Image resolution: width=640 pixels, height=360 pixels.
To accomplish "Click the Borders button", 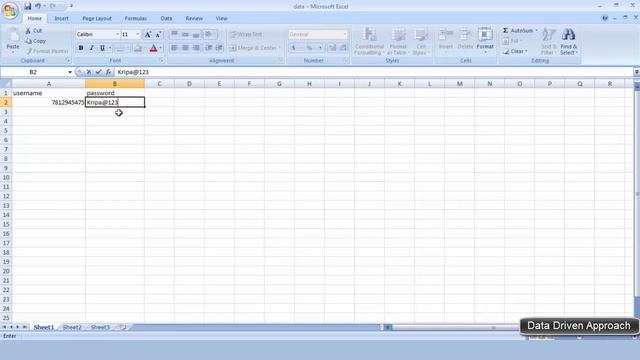I will [119, 48].
